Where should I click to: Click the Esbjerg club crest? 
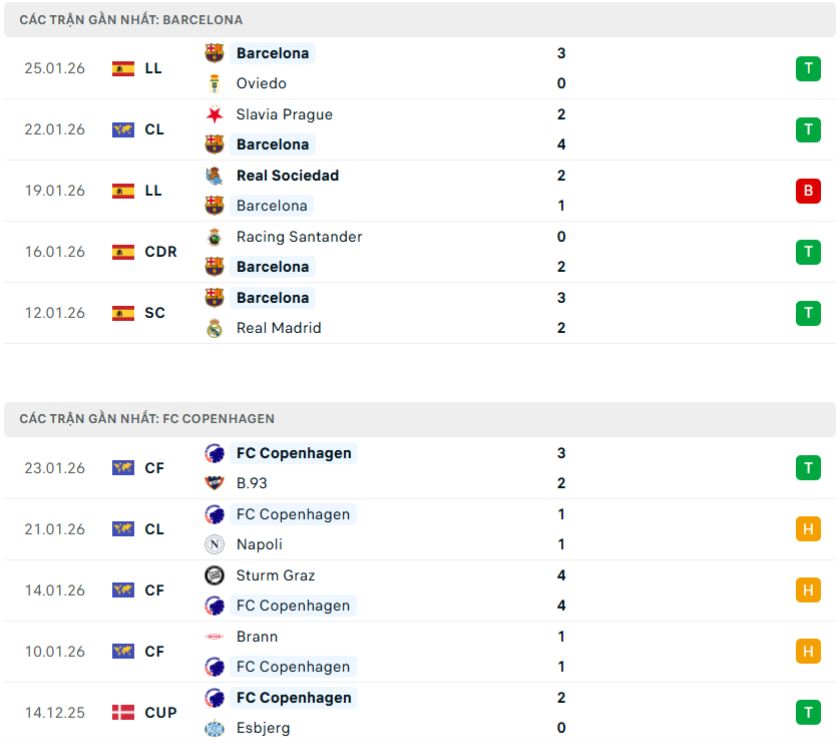214,729
